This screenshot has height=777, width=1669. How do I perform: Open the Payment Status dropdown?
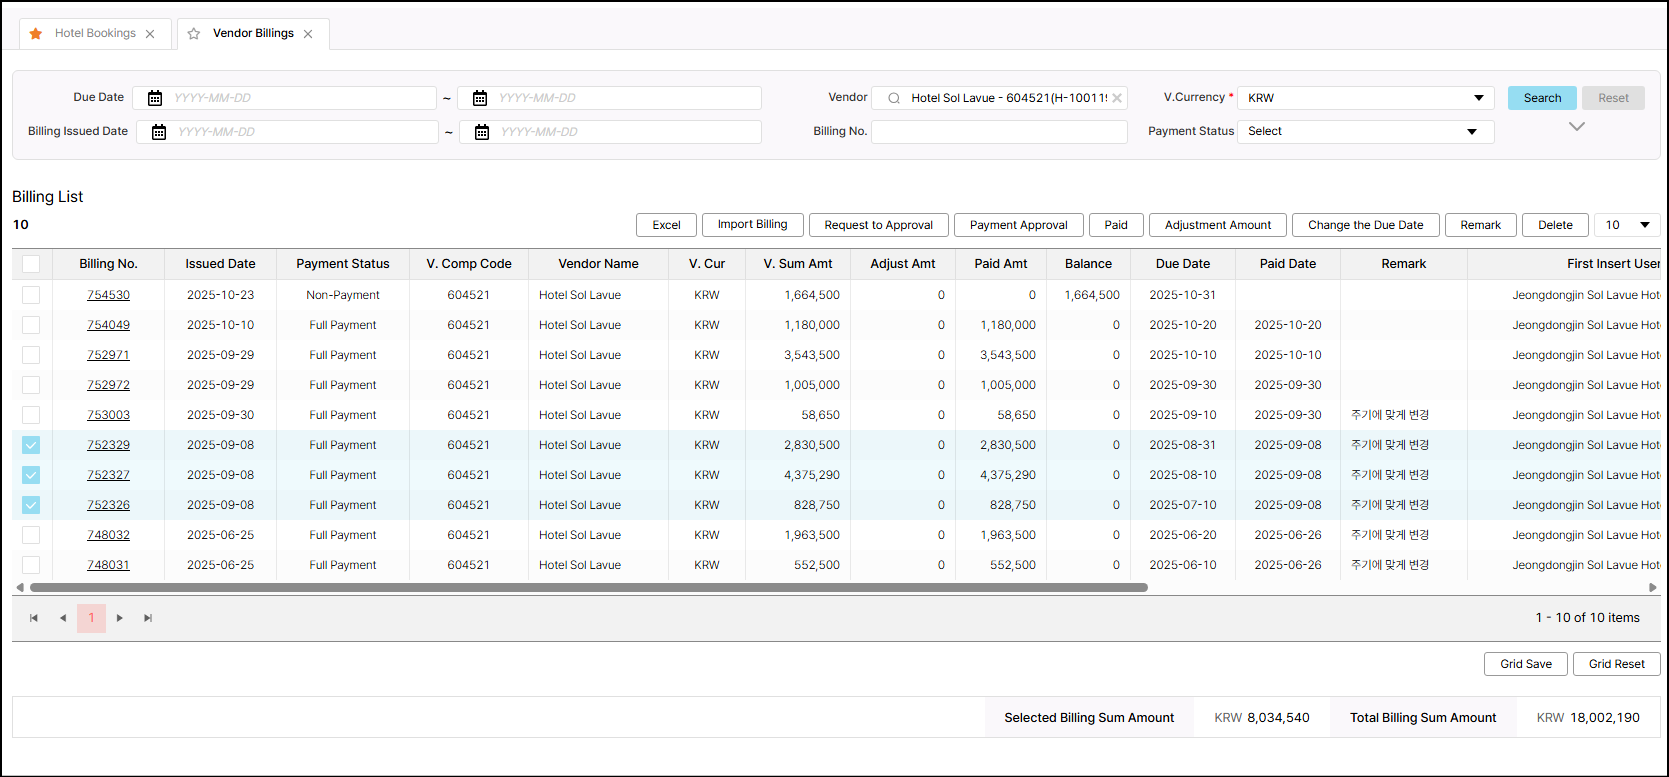tap(1365, 132)
